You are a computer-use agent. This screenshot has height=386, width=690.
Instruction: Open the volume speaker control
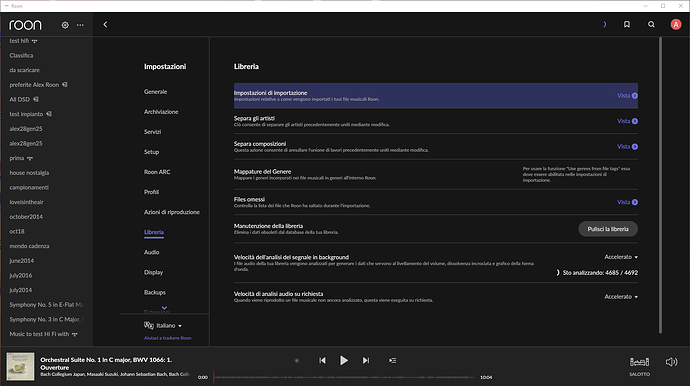671,362
